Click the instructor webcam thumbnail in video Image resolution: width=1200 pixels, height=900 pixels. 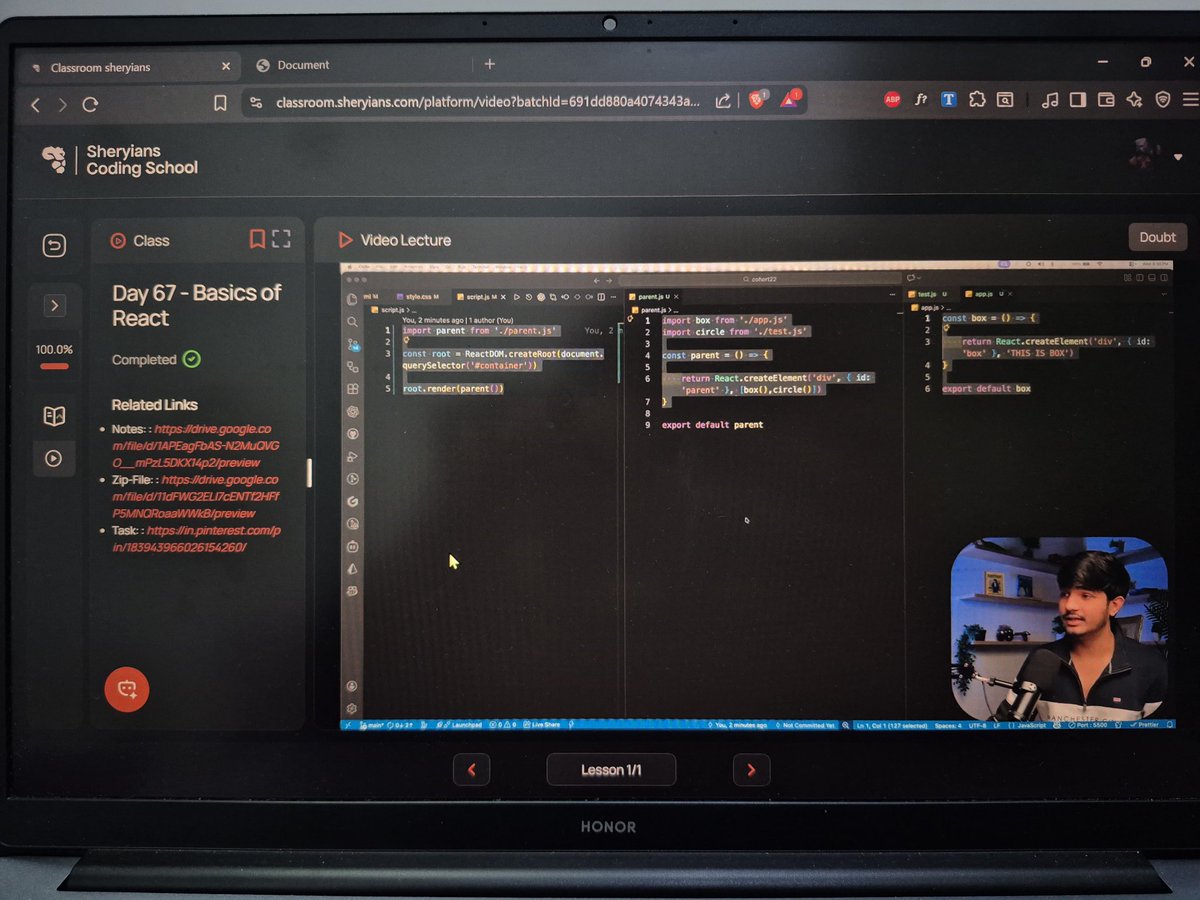[1058, 628]
